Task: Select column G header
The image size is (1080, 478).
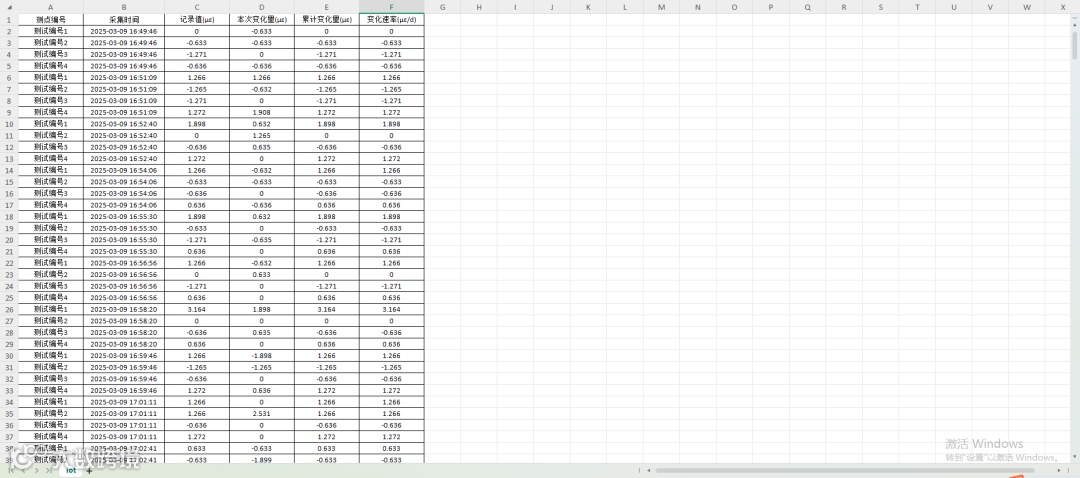Action: (x=442, y=8)
